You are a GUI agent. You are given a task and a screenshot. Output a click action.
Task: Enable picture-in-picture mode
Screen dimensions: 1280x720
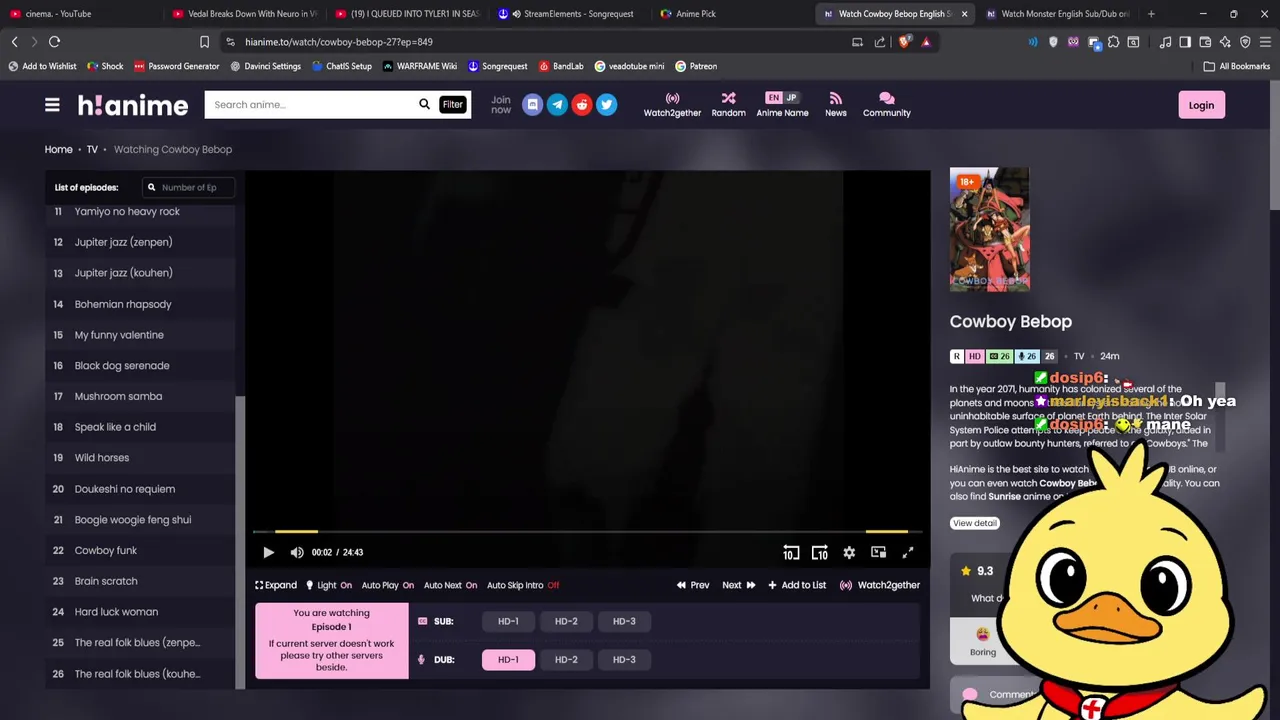878,552
